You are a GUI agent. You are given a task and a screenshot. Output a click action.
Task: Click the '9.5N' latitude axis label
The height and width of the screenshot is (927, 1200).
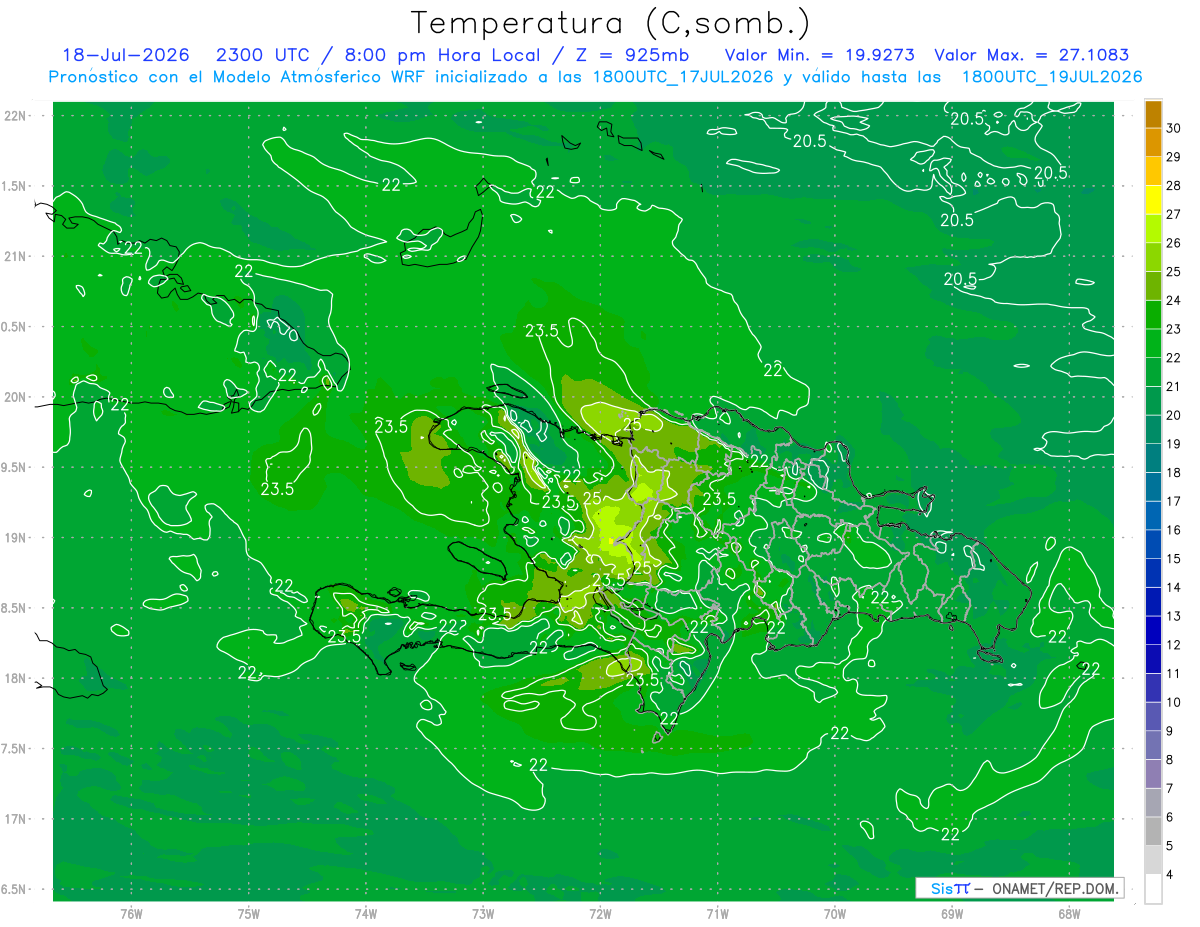(15, 467)
